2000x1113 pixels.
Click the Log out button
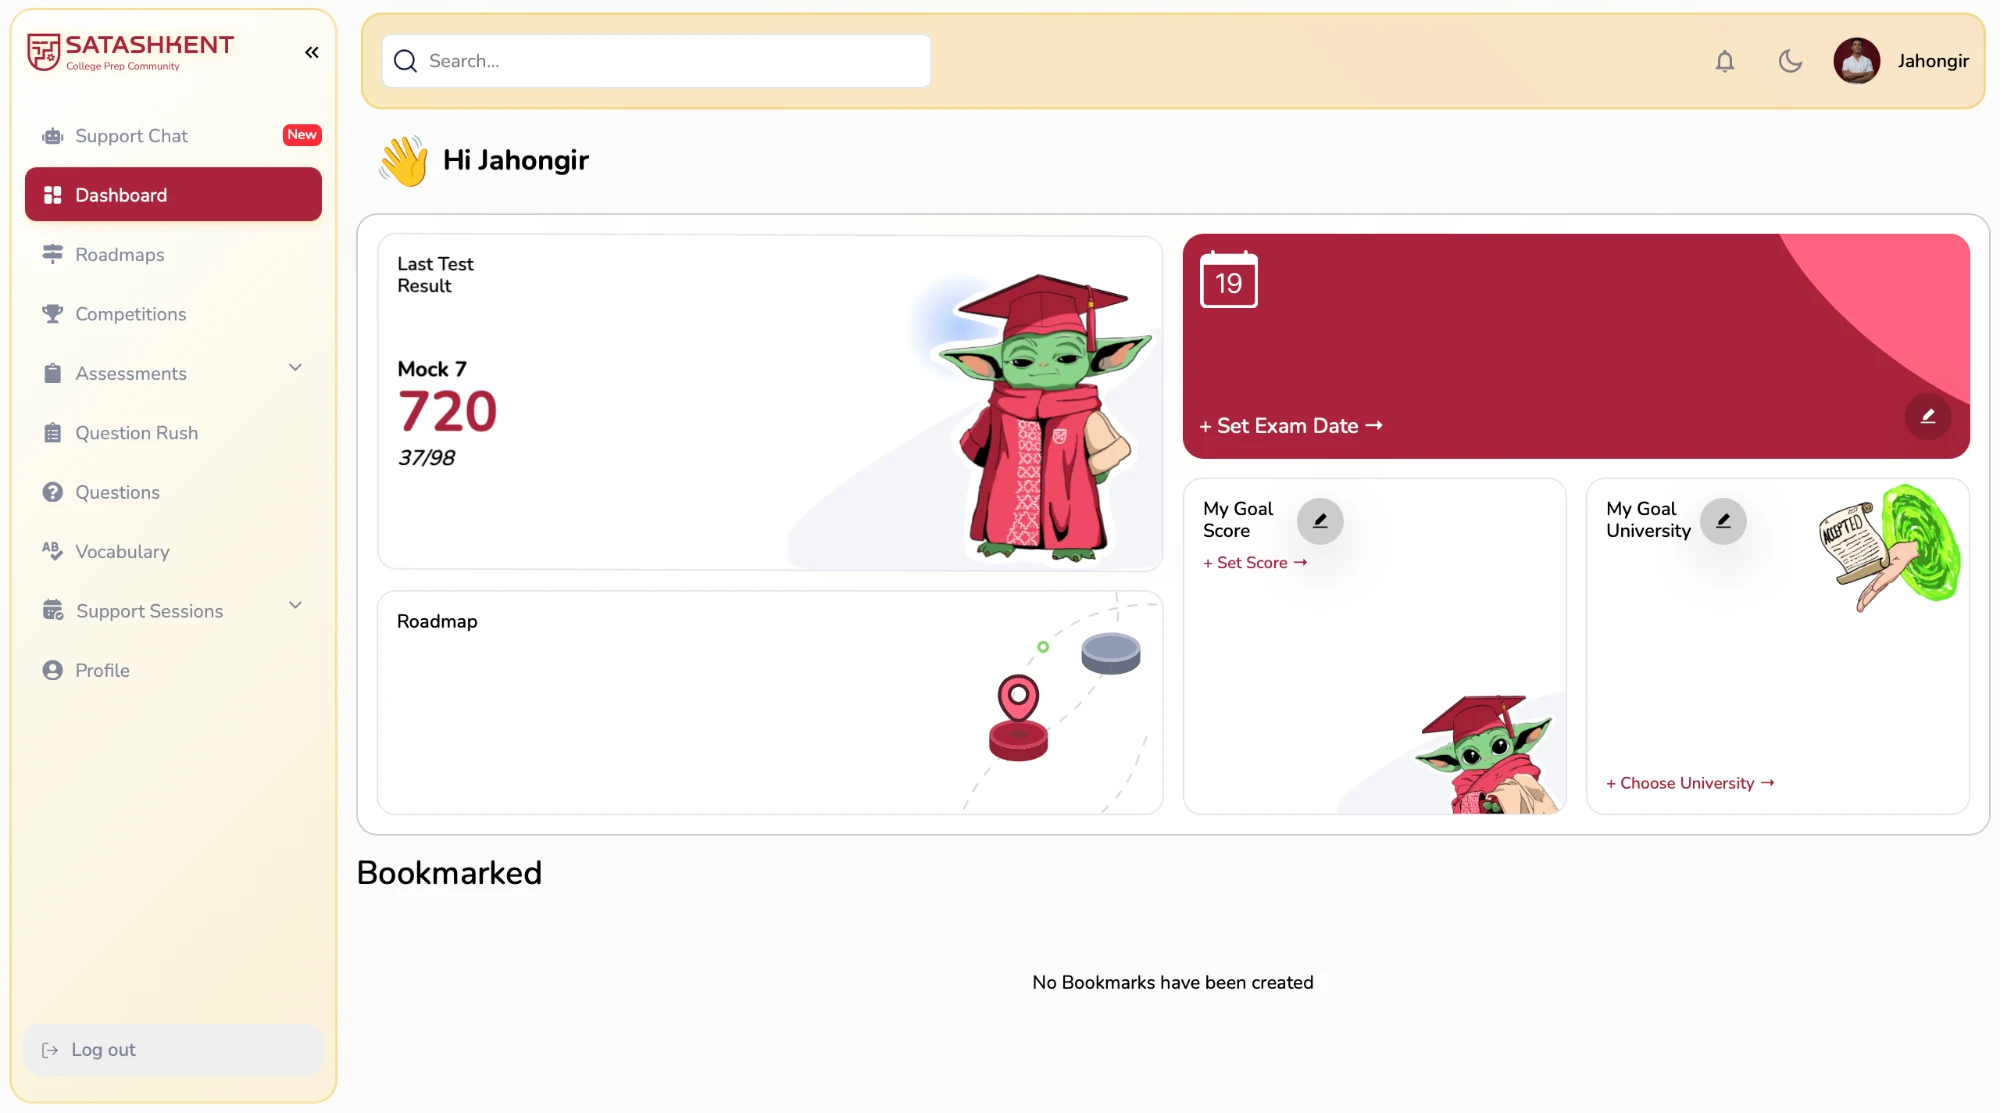173,1050
